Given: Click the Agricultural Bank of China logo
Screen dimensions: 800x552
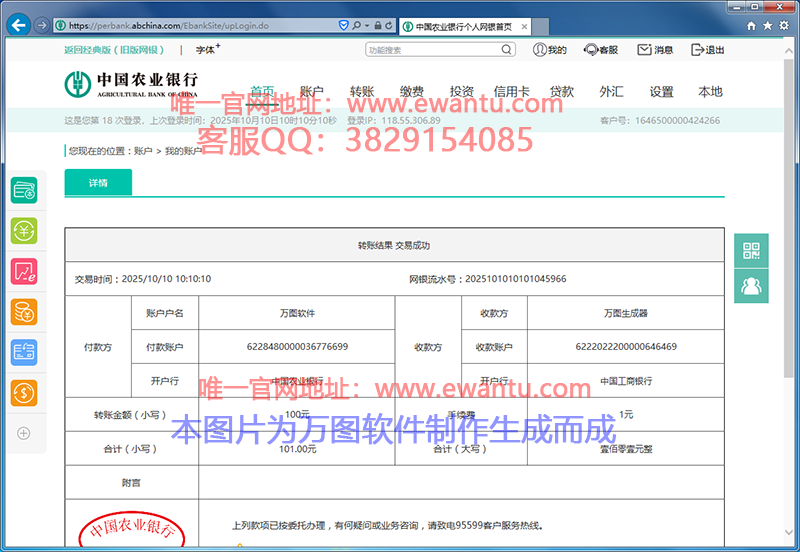Looking at the screenshot, I should click(x=131, y=84).
